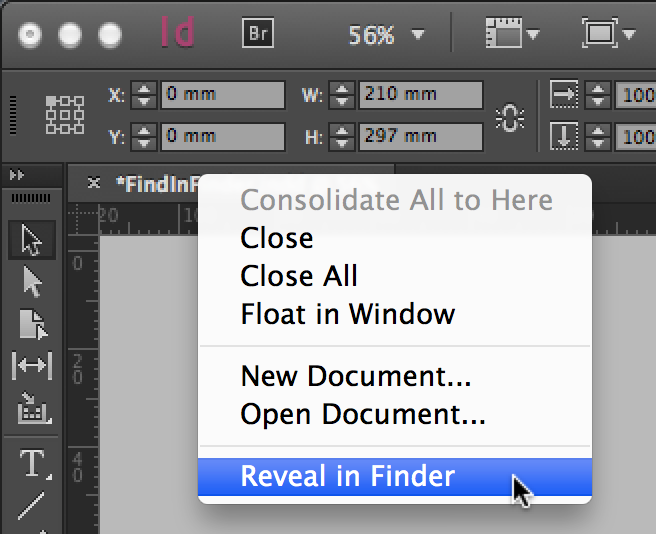Open Adobe Bridge via Br icon
This screenshot has width=656, height=534.
point(258,33)
